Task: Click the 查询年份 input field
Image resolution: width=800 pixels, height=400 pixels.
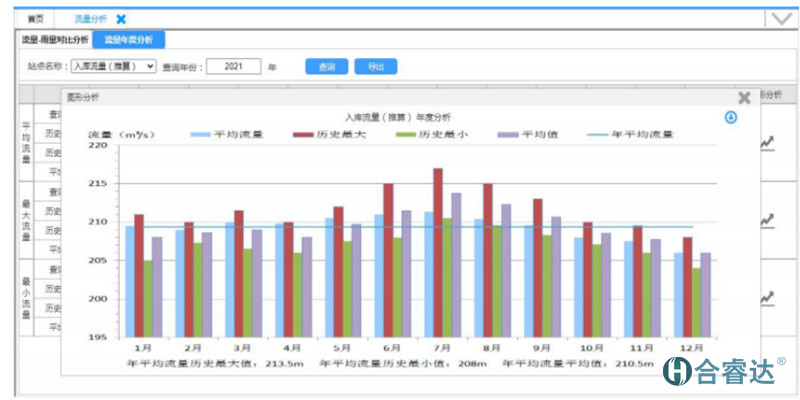Action: tap(233, 67)
